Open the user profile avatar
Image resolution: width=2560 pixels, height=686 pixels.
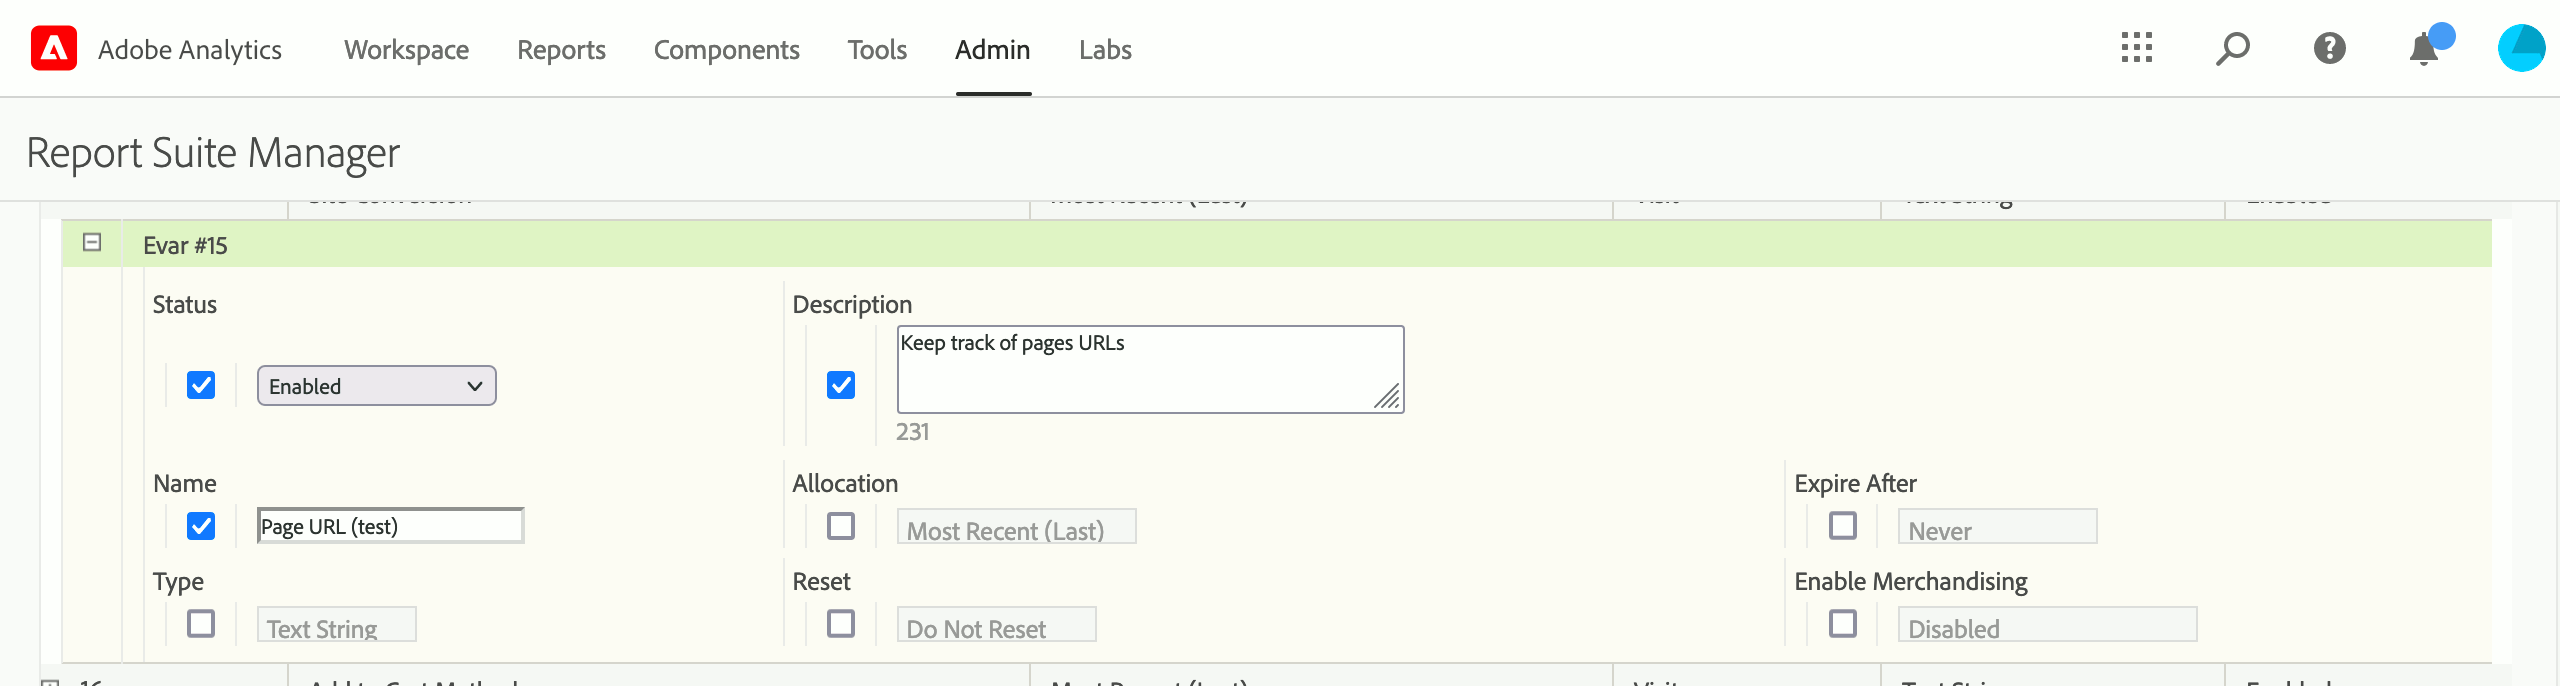[x=2521, y=48]
